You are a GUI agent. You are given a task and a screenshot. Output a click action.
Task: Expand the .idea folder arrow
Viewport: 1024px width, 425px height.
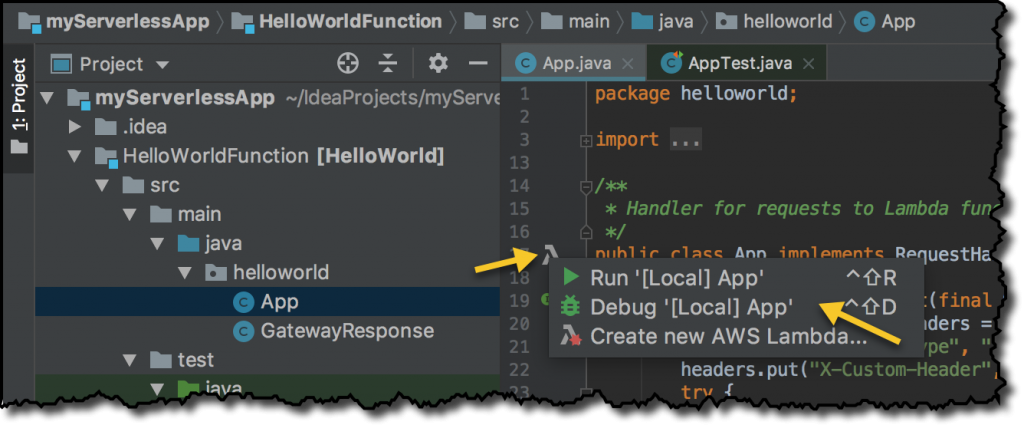[x=75, y=127]
